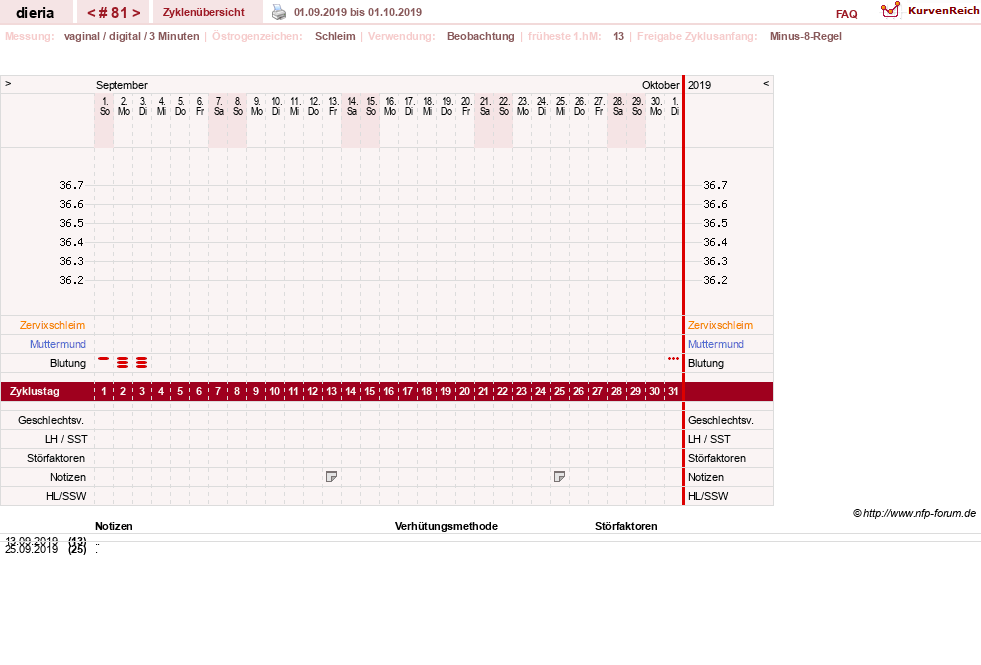Click the Zyklustag label
The width and height of the screenshot is (981, 665).
click(35, 392)
